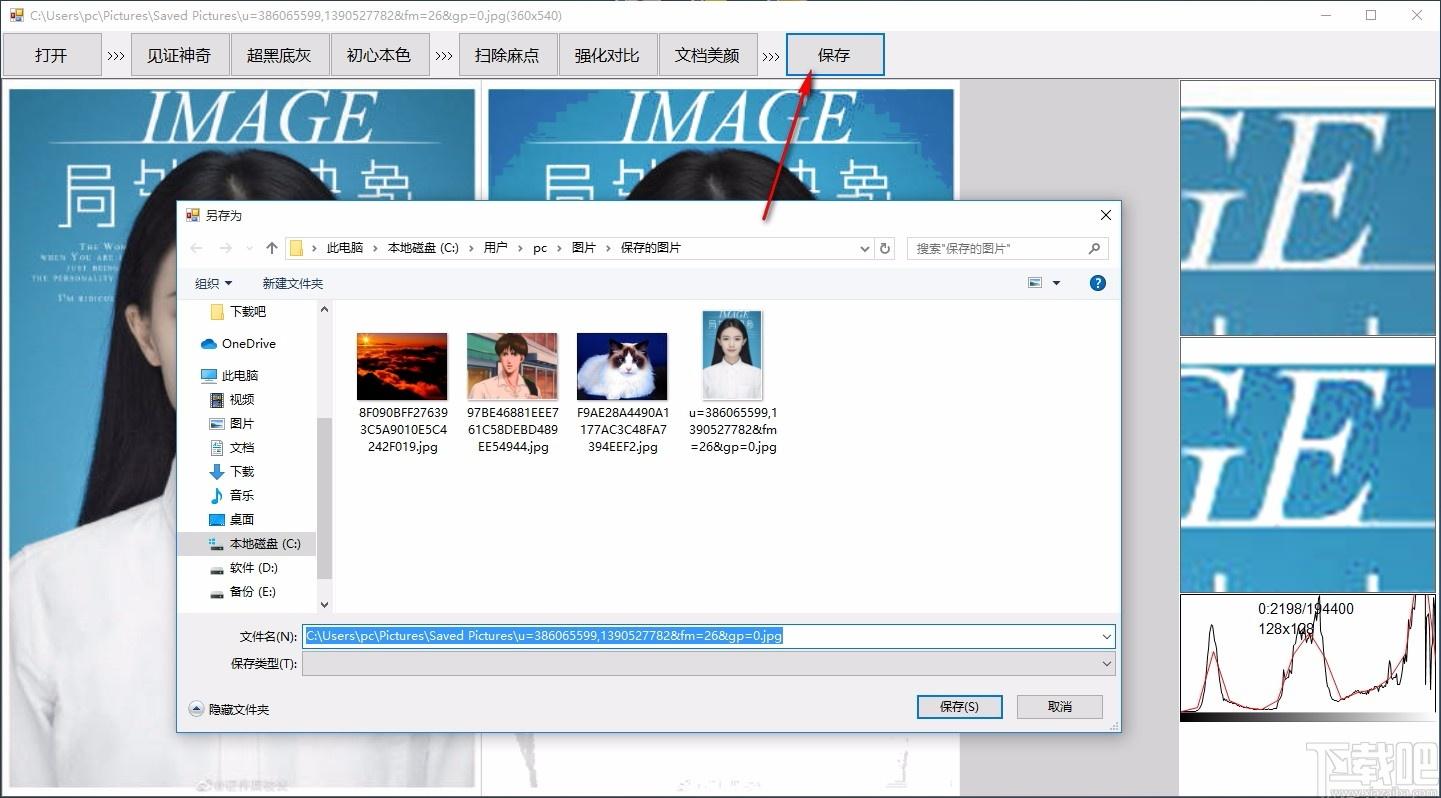
Task: Open the 图片 folder in sidebar
Action: tap(232, 424)
